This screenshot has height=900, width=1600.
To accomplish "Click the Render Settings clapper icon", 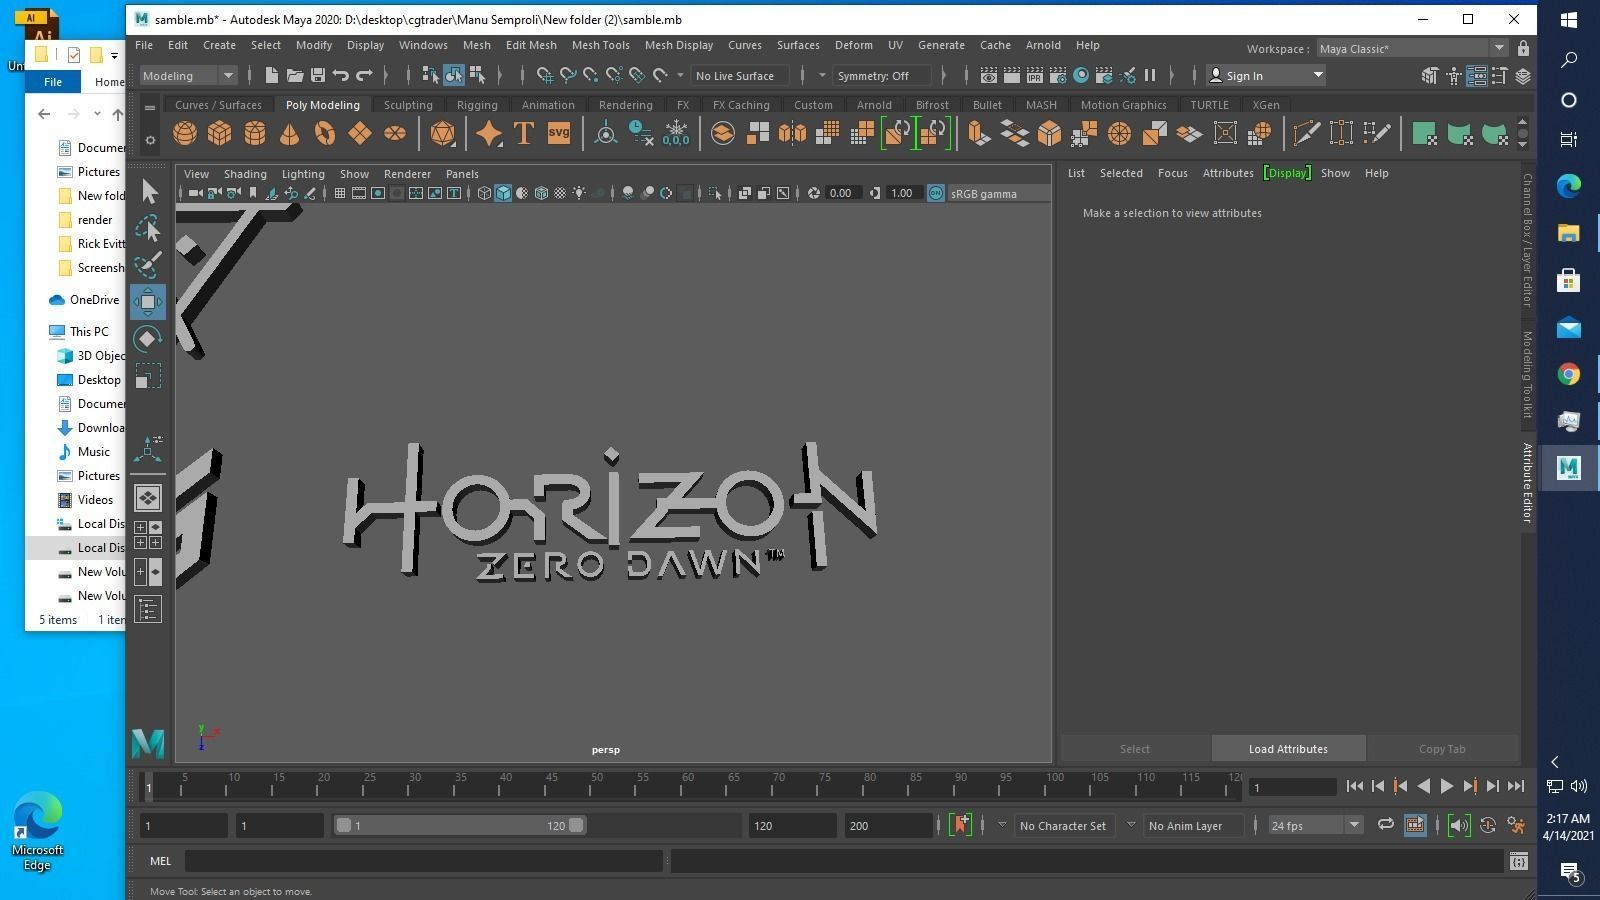I will [x=1058, y=75].
